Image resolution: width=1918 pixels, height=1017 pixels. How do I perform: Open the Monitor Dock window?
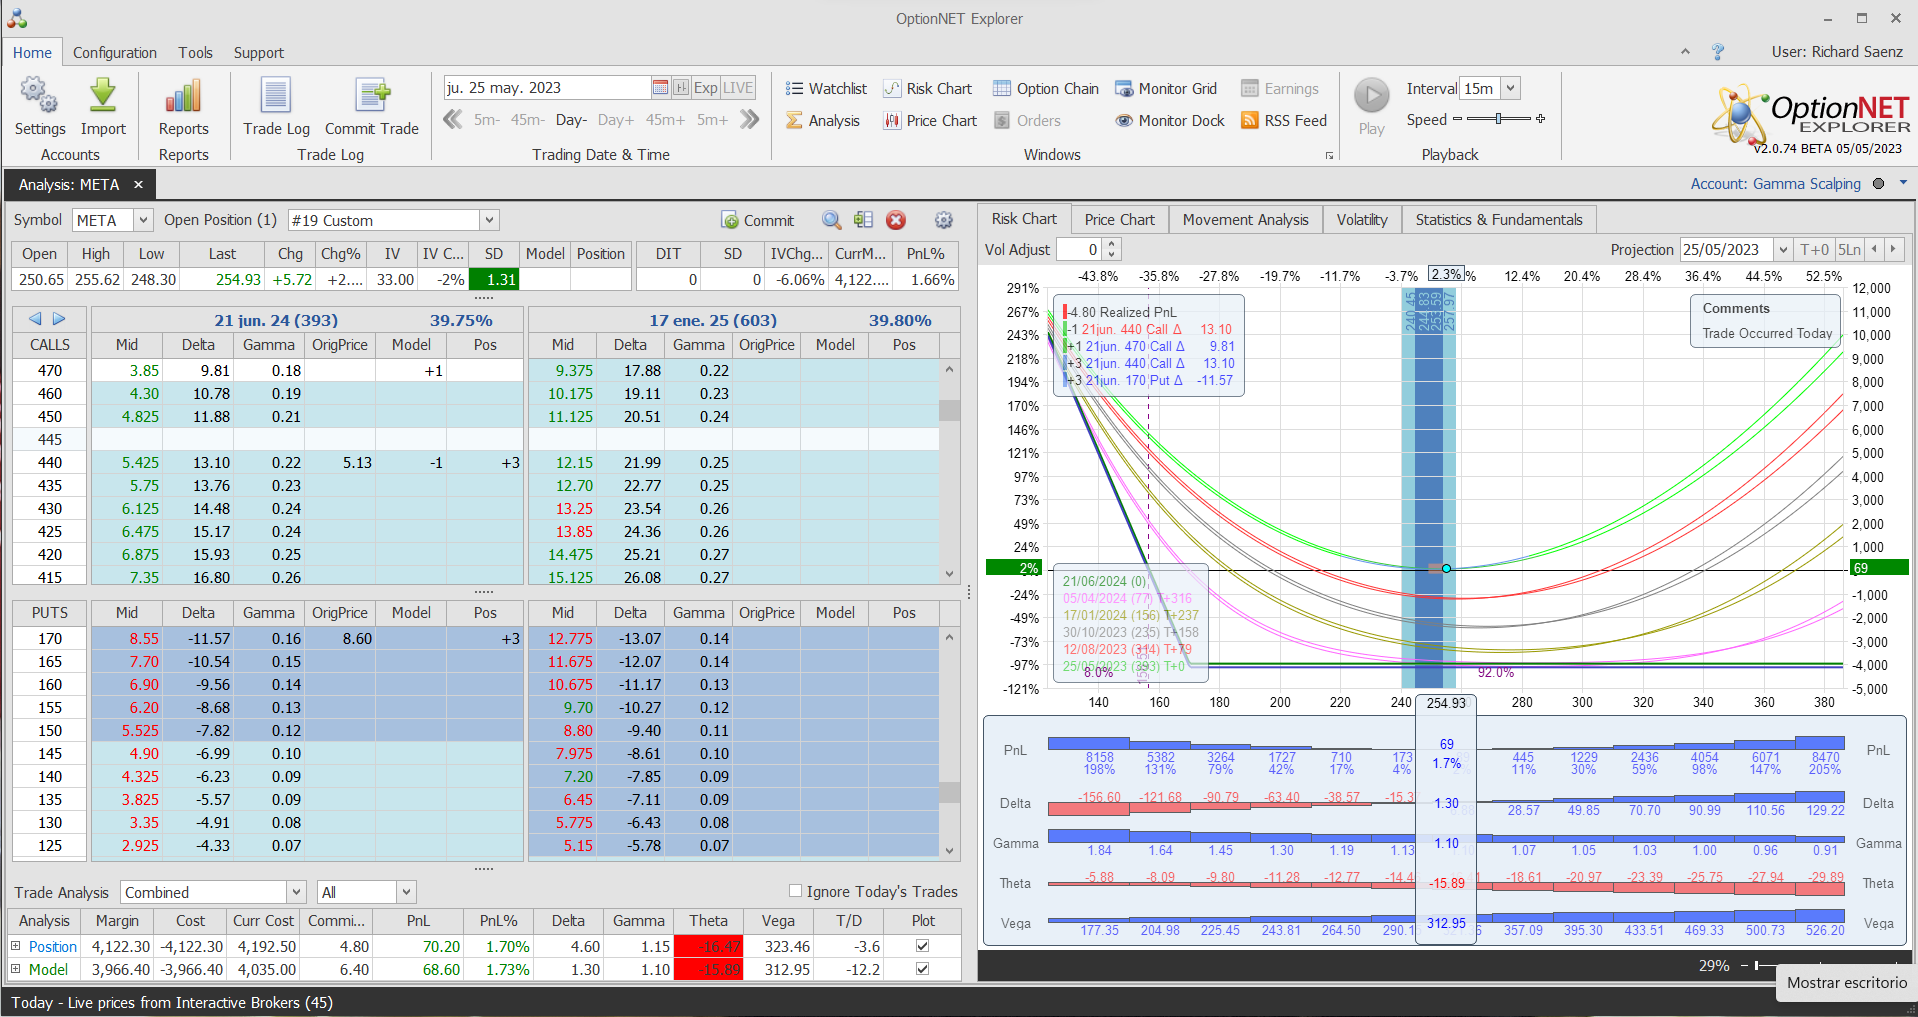pos(1170,121)
